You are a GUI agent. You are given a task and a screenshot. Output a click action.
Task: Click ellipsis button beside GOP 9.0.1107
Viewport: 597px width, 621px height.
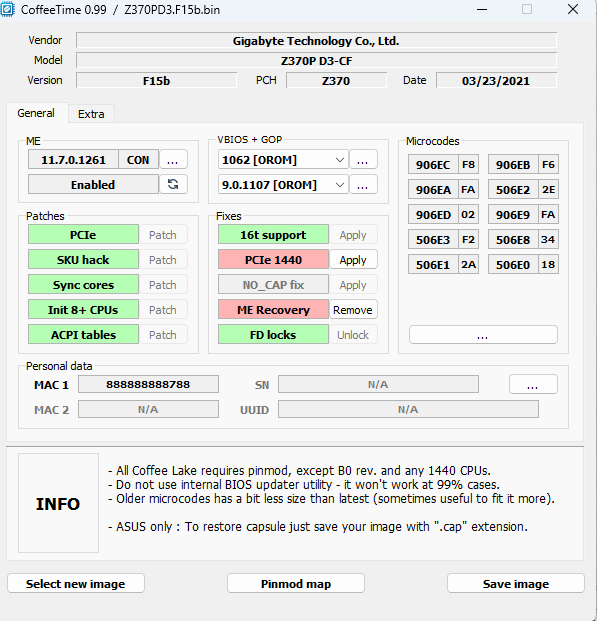click(x=363, y=185)
